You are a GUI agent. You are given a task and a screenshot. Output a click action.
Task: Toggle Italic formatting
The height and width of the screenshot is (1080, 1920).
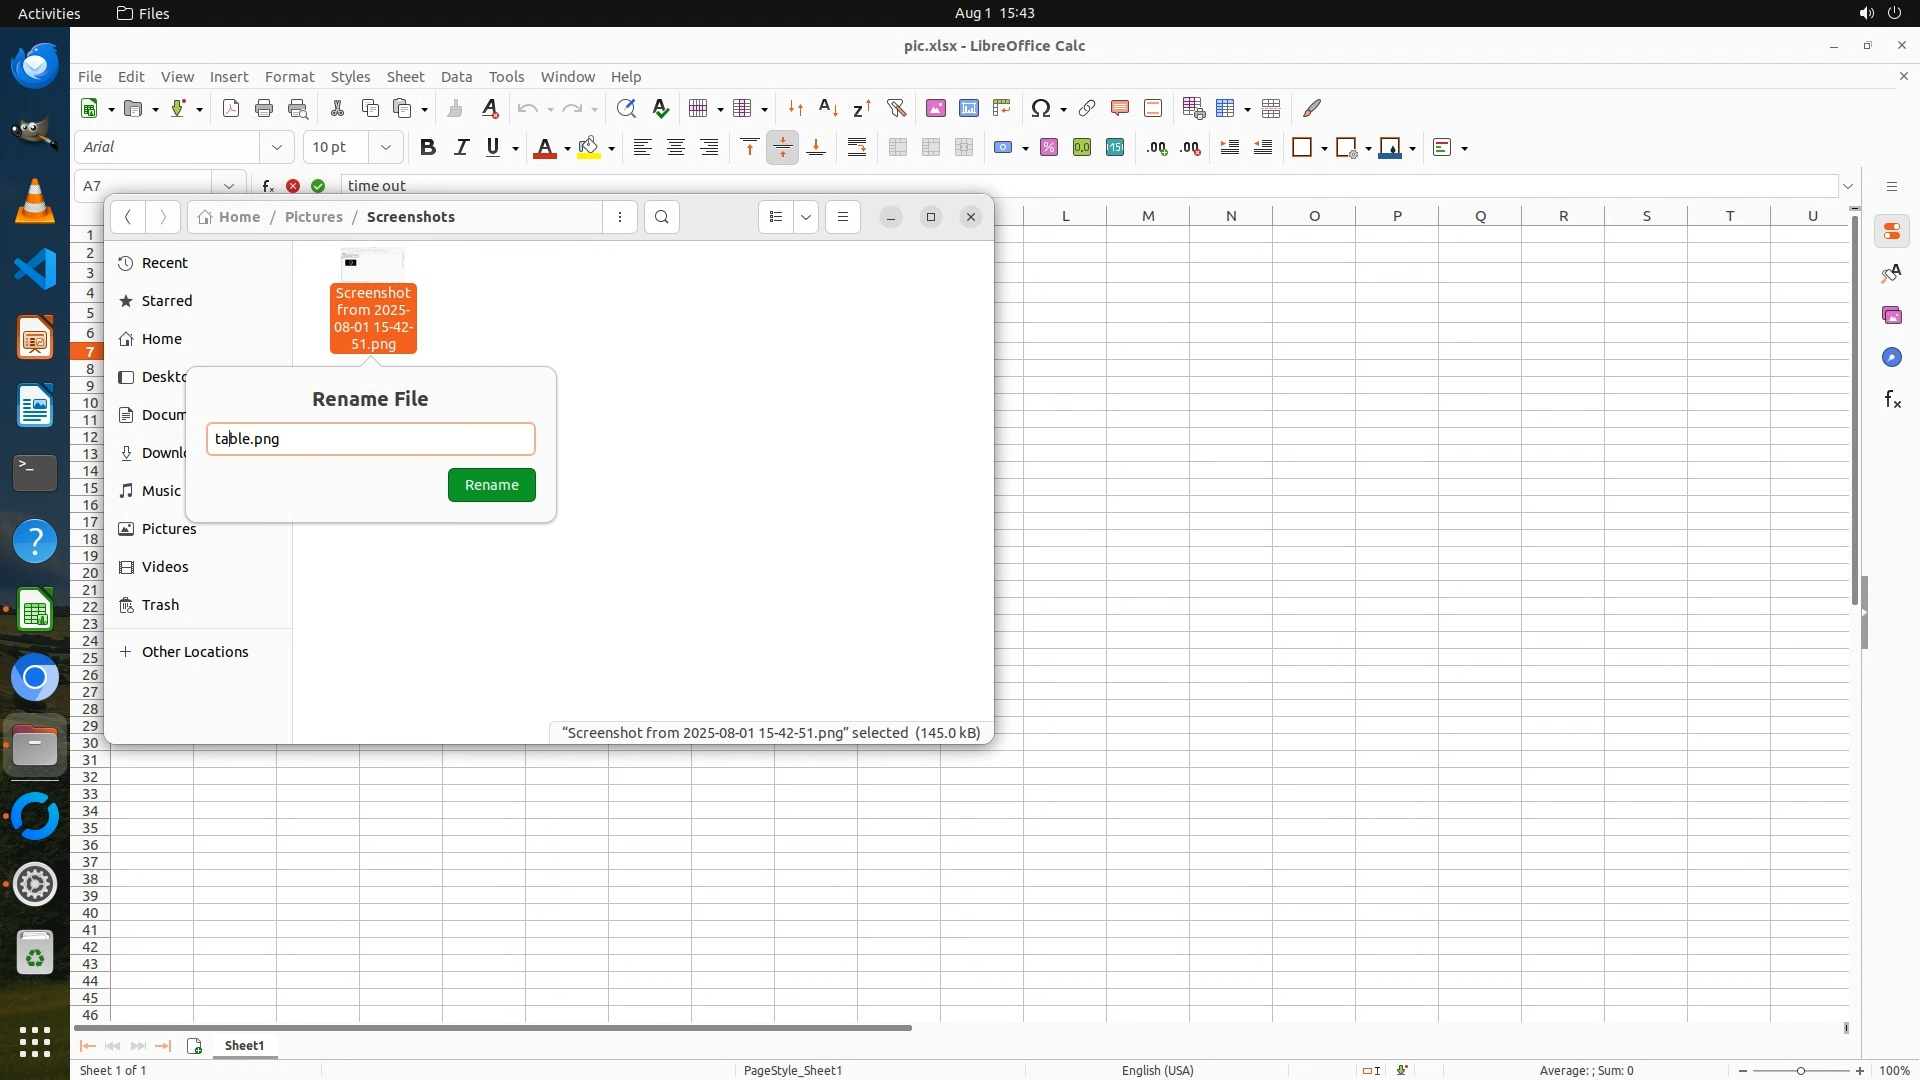pos(461,147)
